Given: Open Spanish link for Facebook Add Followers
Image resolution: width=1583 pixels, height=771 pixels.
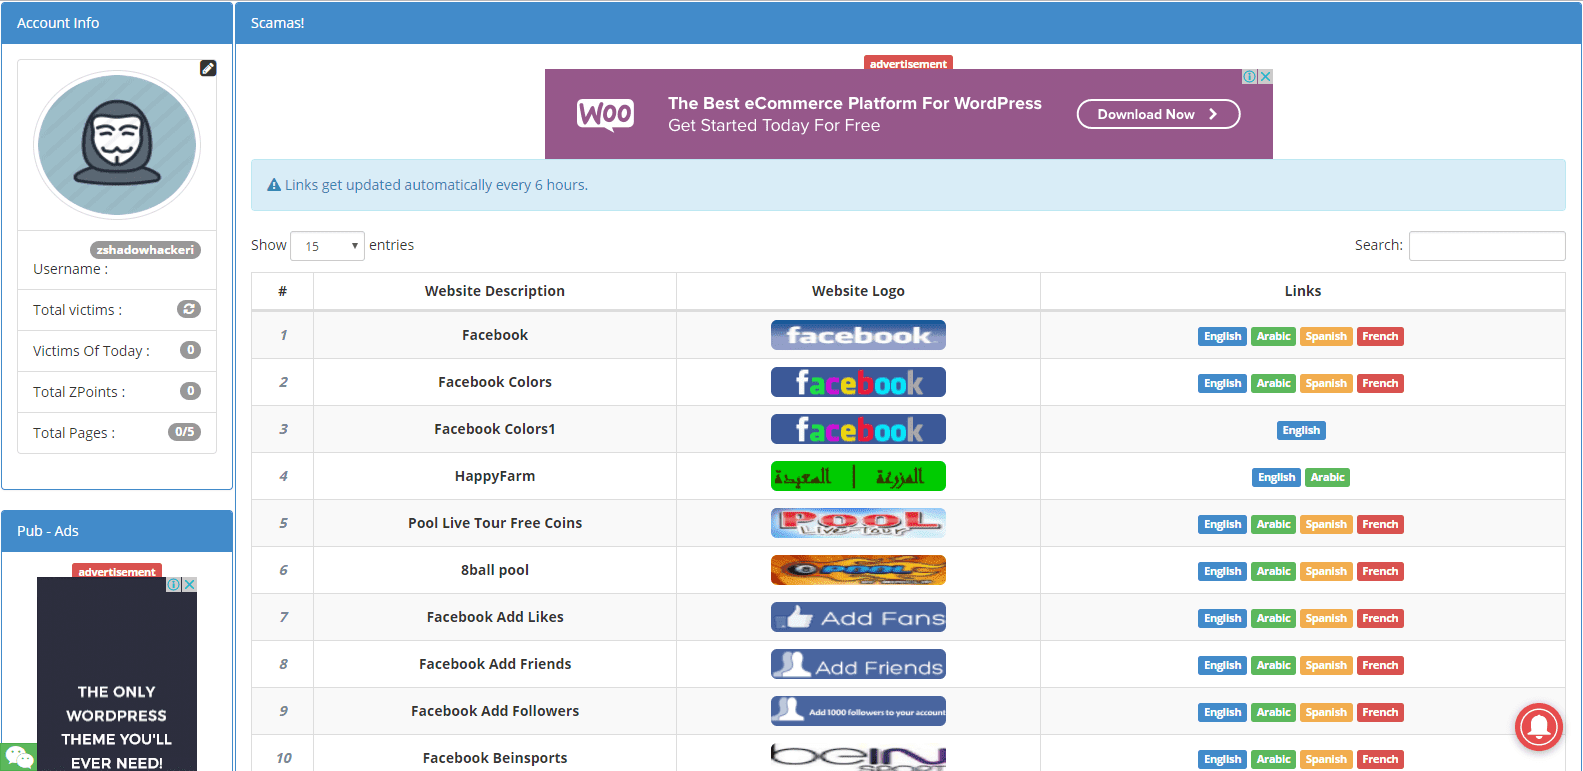Looking at the screenshot, I should click(1326, 712).
